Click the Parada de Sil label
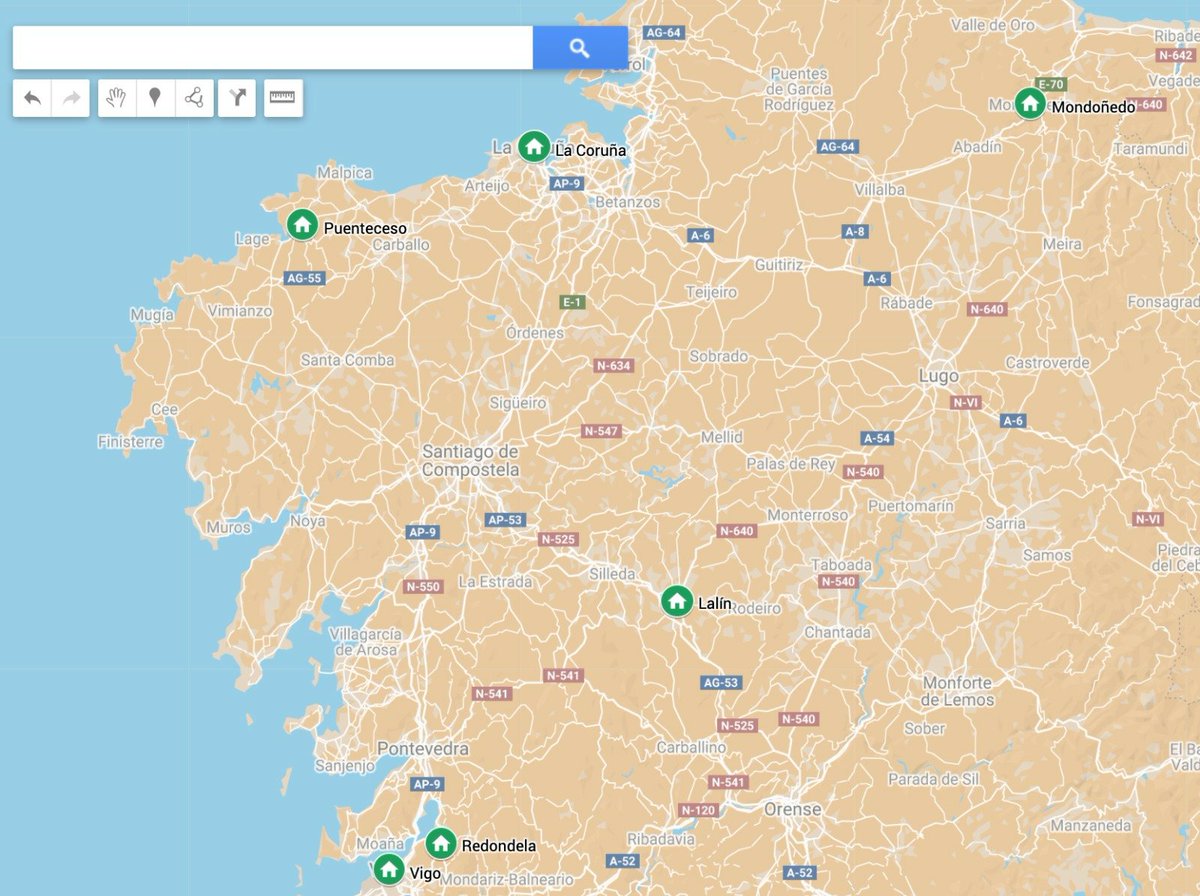 (x=934, y=779)
